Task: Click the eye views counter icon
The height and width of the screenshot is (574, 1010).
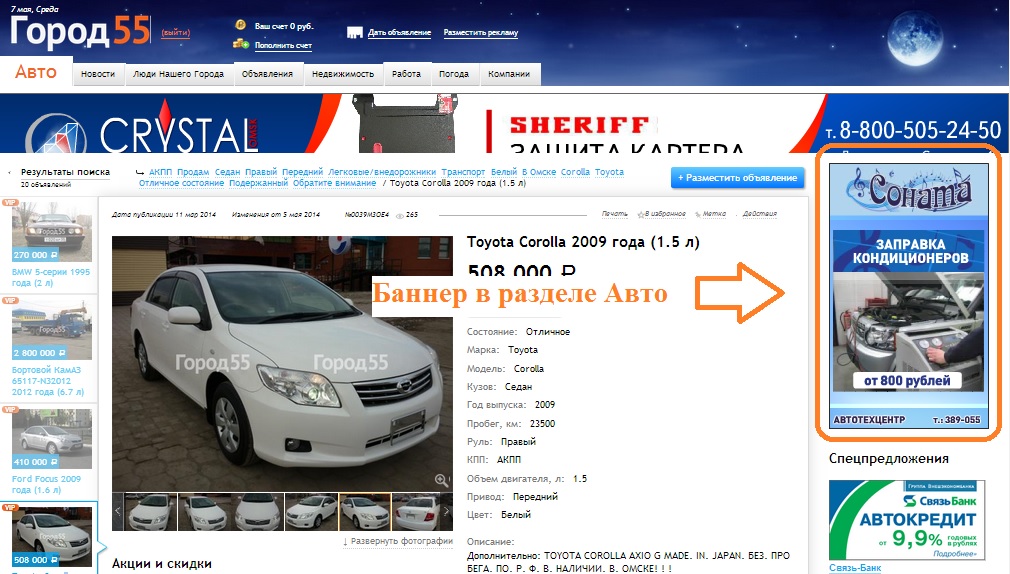Action: point(399,215)
